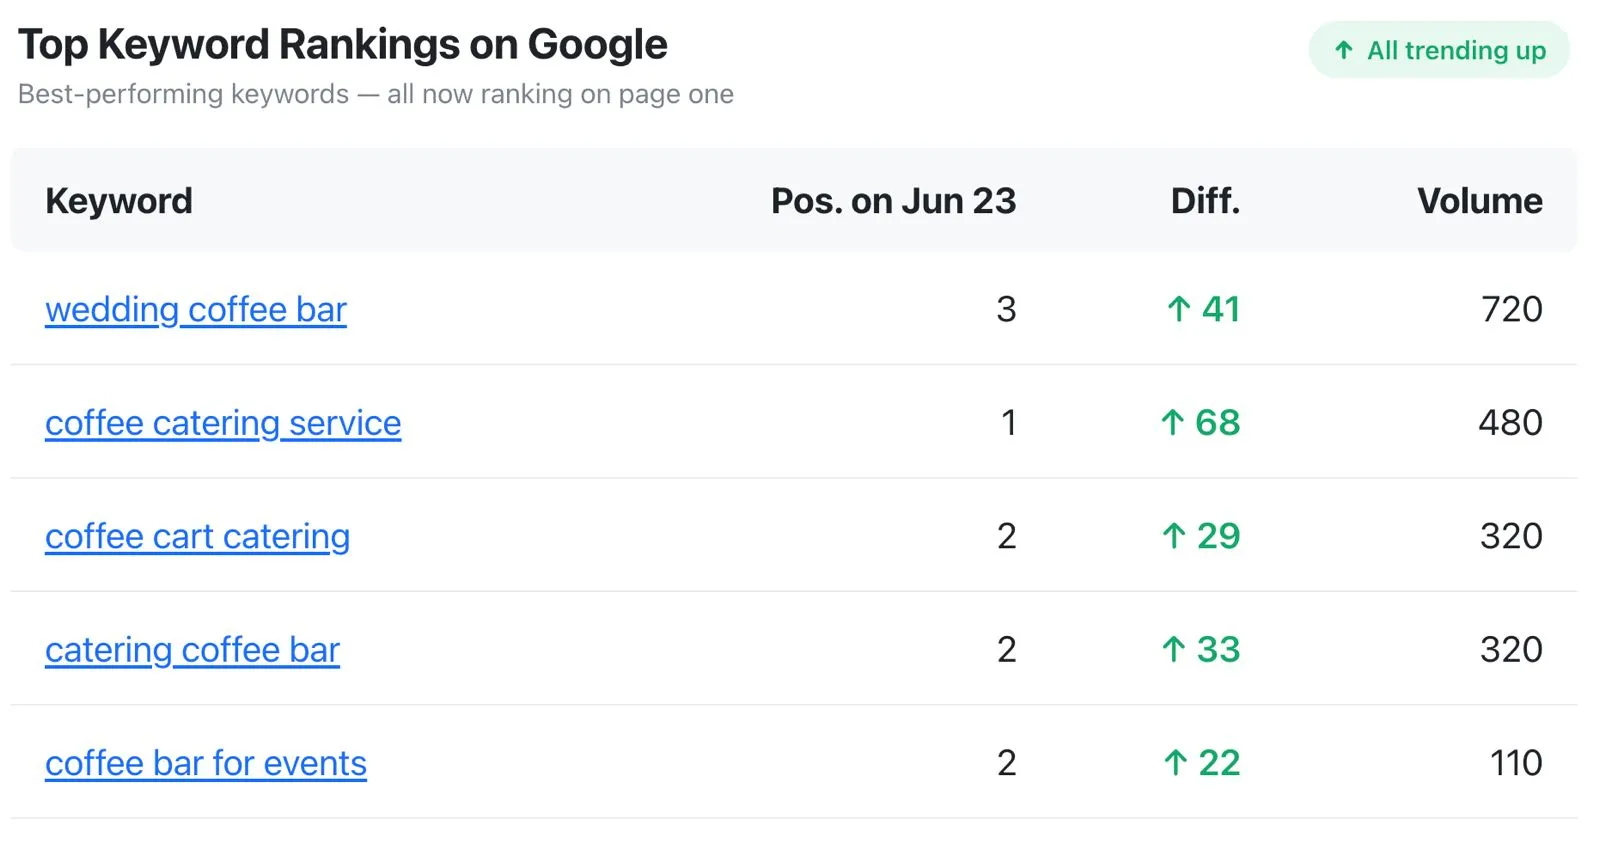
Task: Click the up arrow in All trending up badge
Action: 1344,50
